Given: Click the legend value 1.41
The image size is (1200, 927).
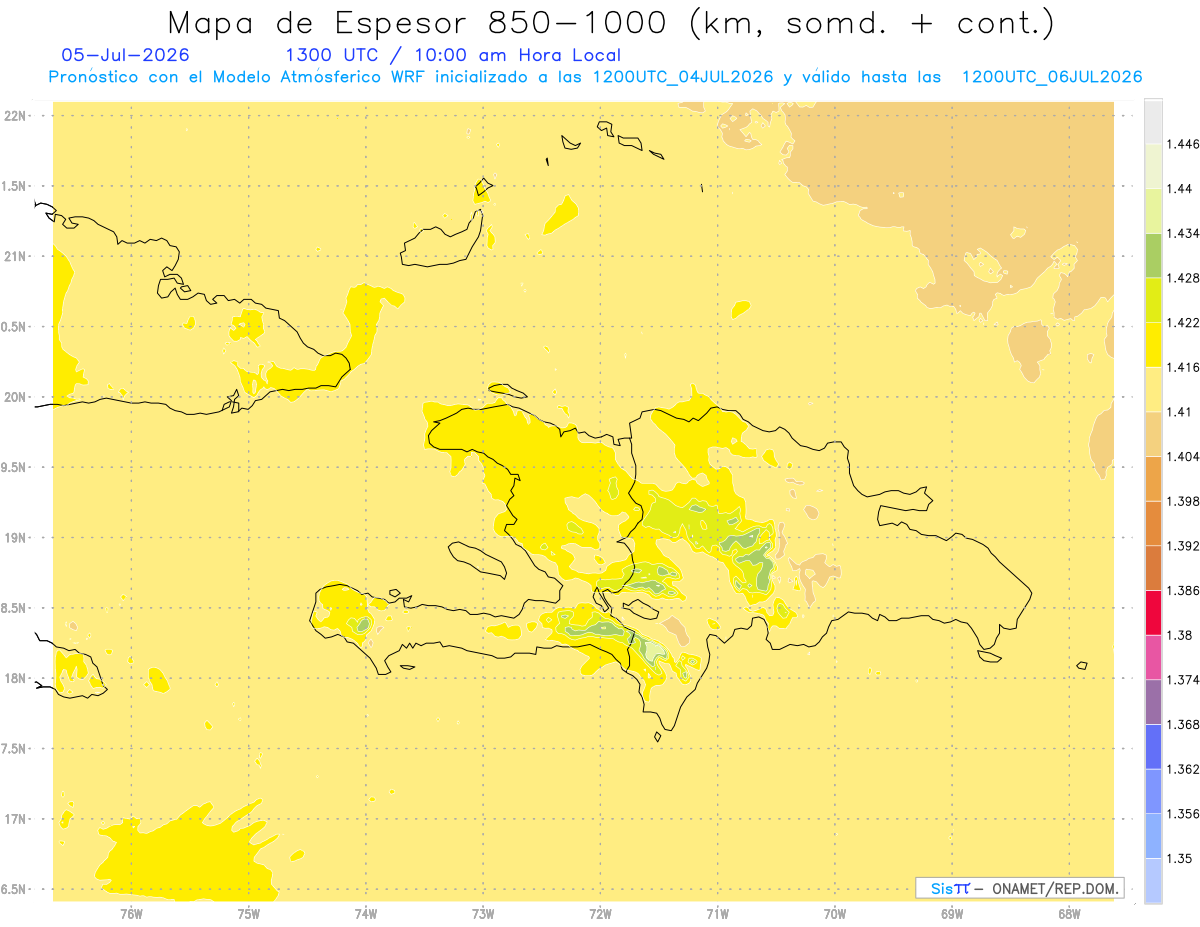Looking at the screenshot, I should 1179,412.
